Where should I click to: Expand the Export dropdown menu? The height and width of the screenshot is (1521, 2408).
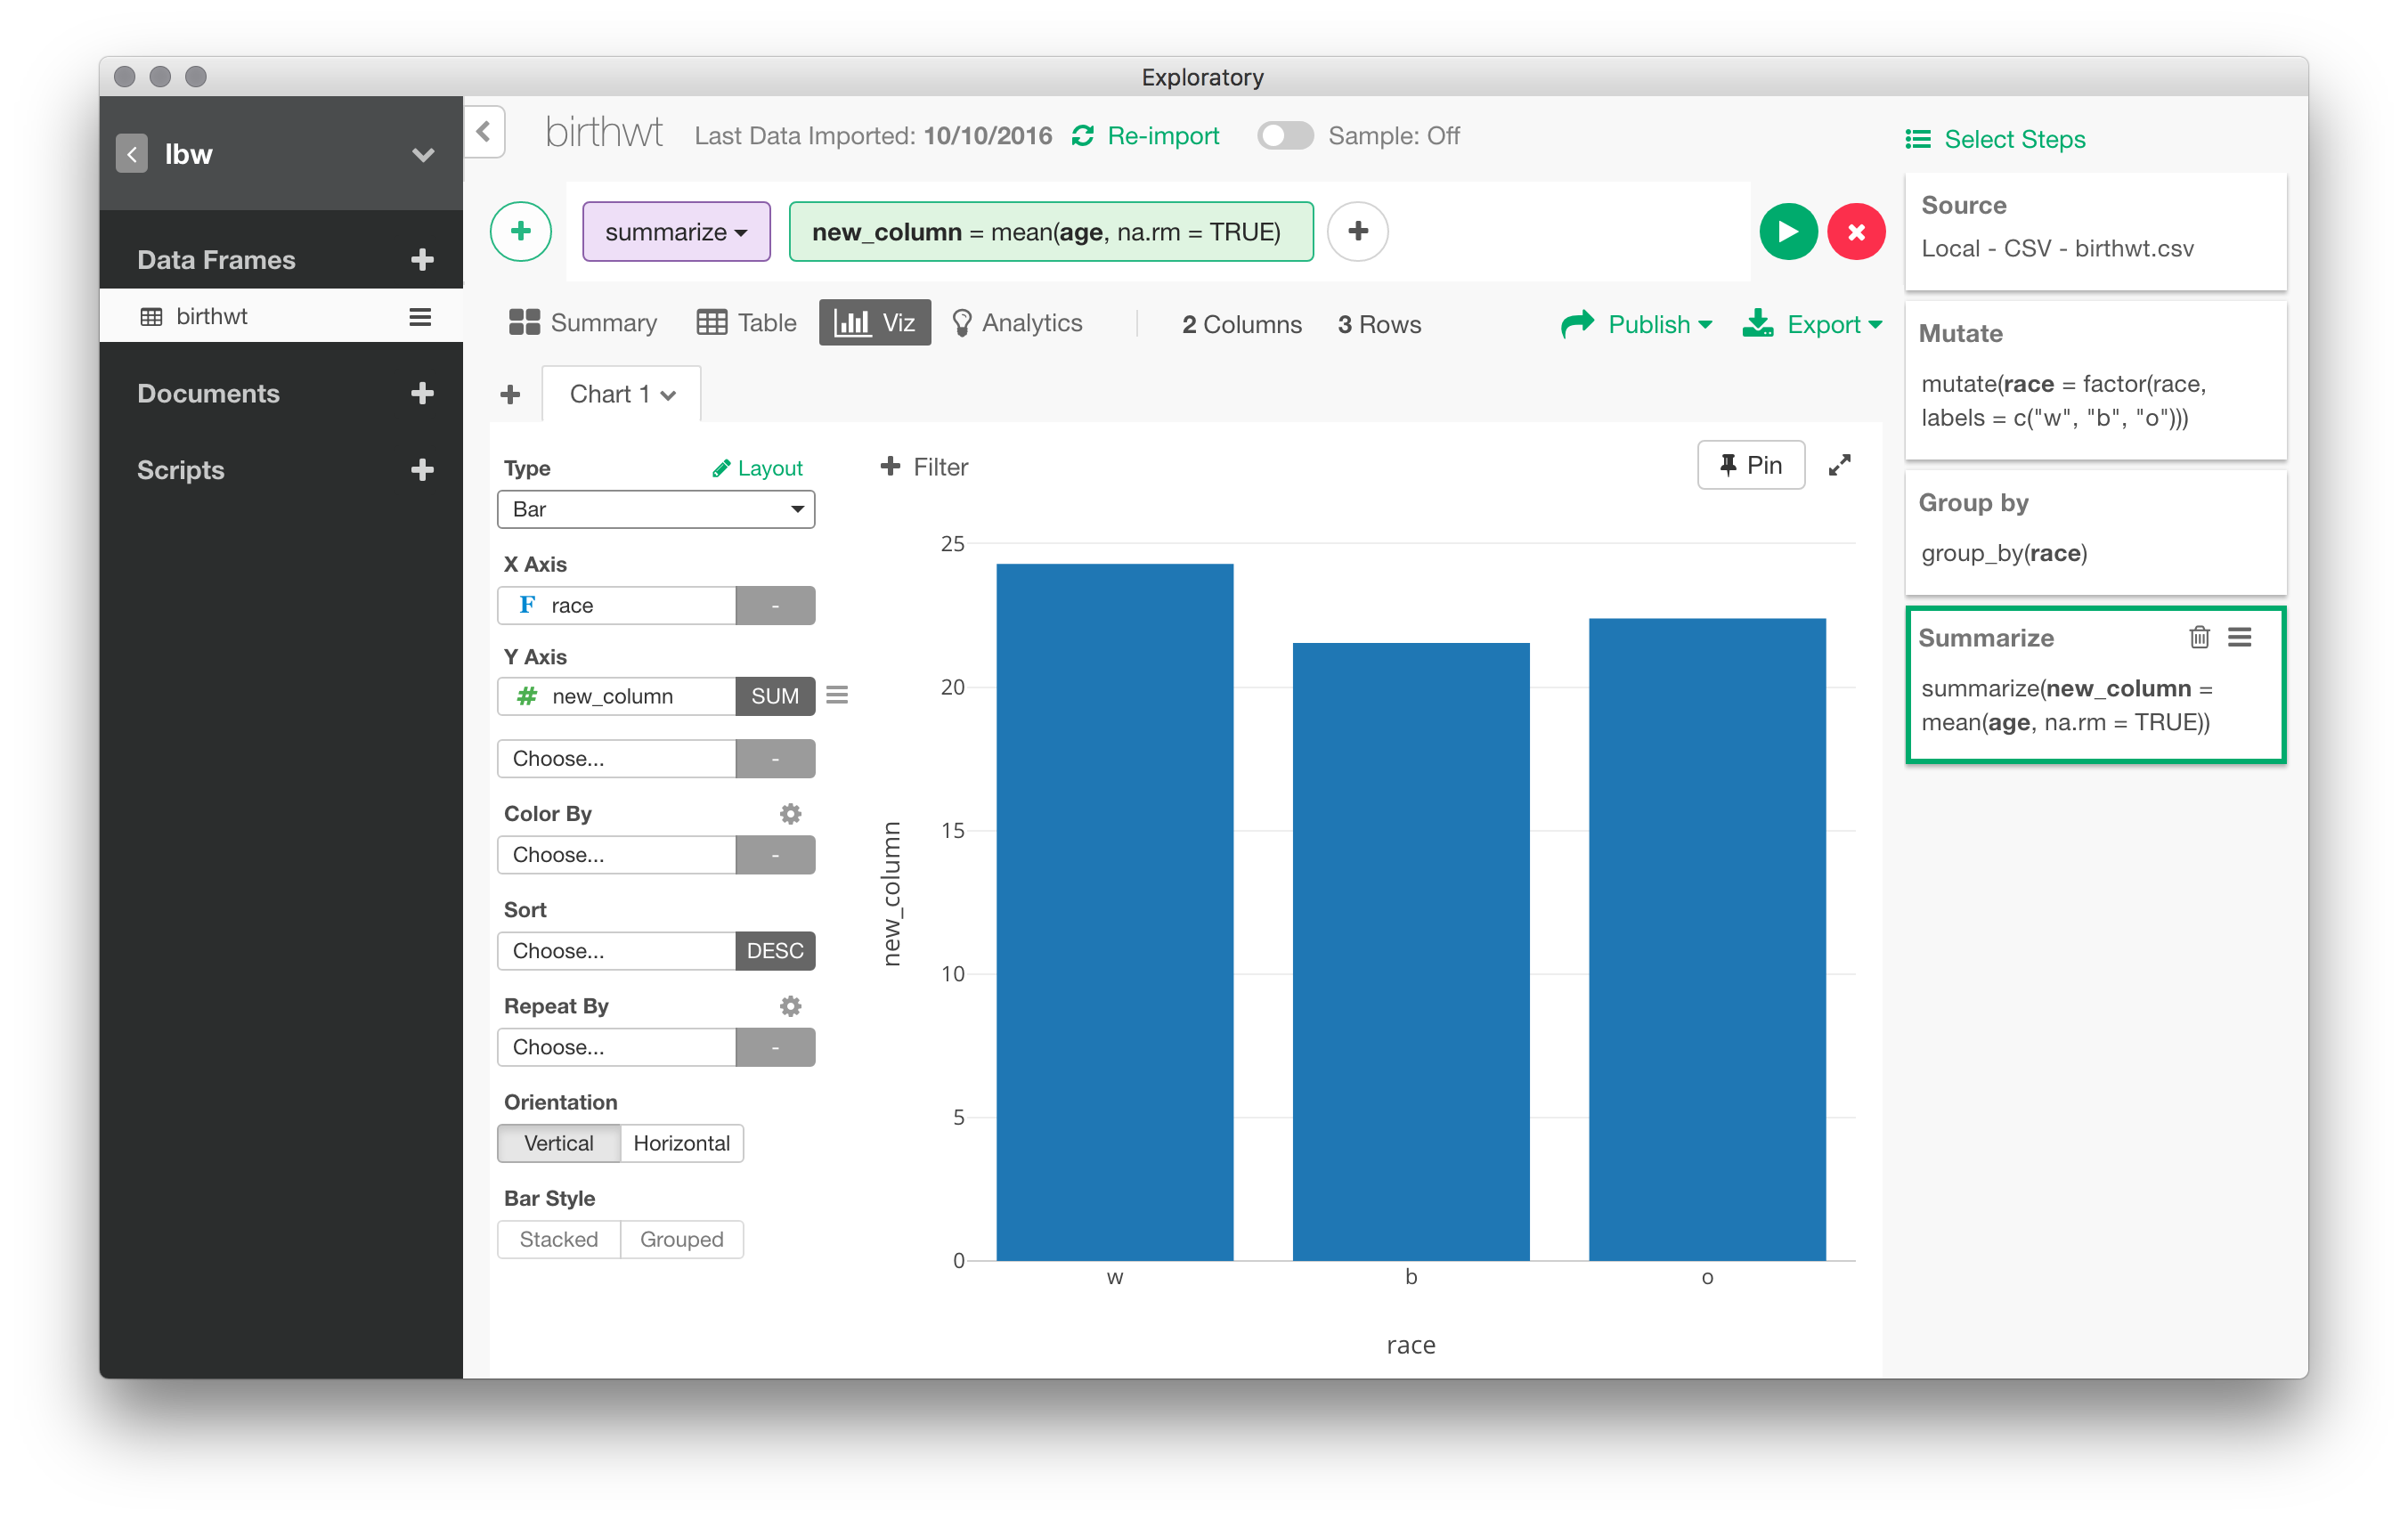pos(1814,324)
